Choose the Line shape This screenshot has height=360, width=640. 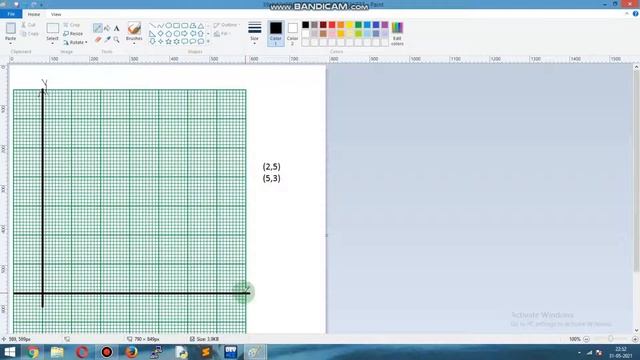(152, 26)
